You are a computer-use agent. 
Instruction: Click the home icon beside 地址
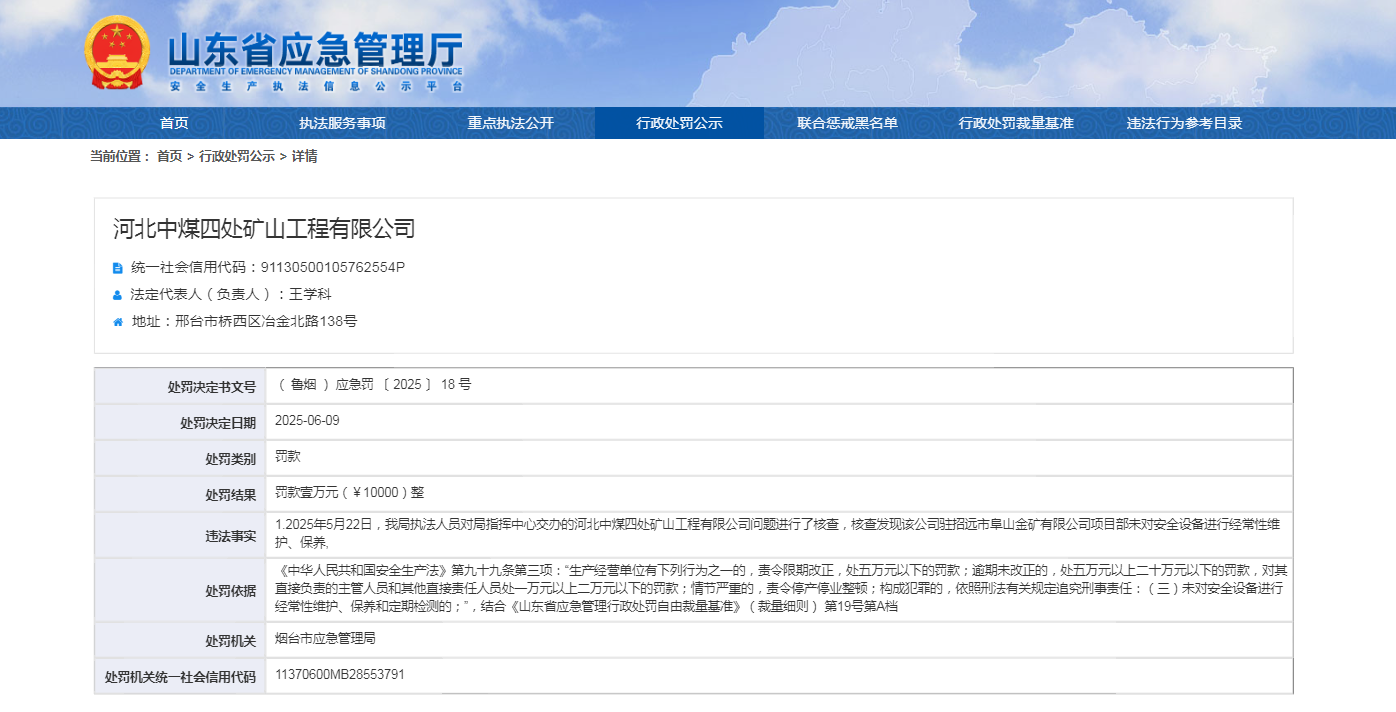coord(117,322)
